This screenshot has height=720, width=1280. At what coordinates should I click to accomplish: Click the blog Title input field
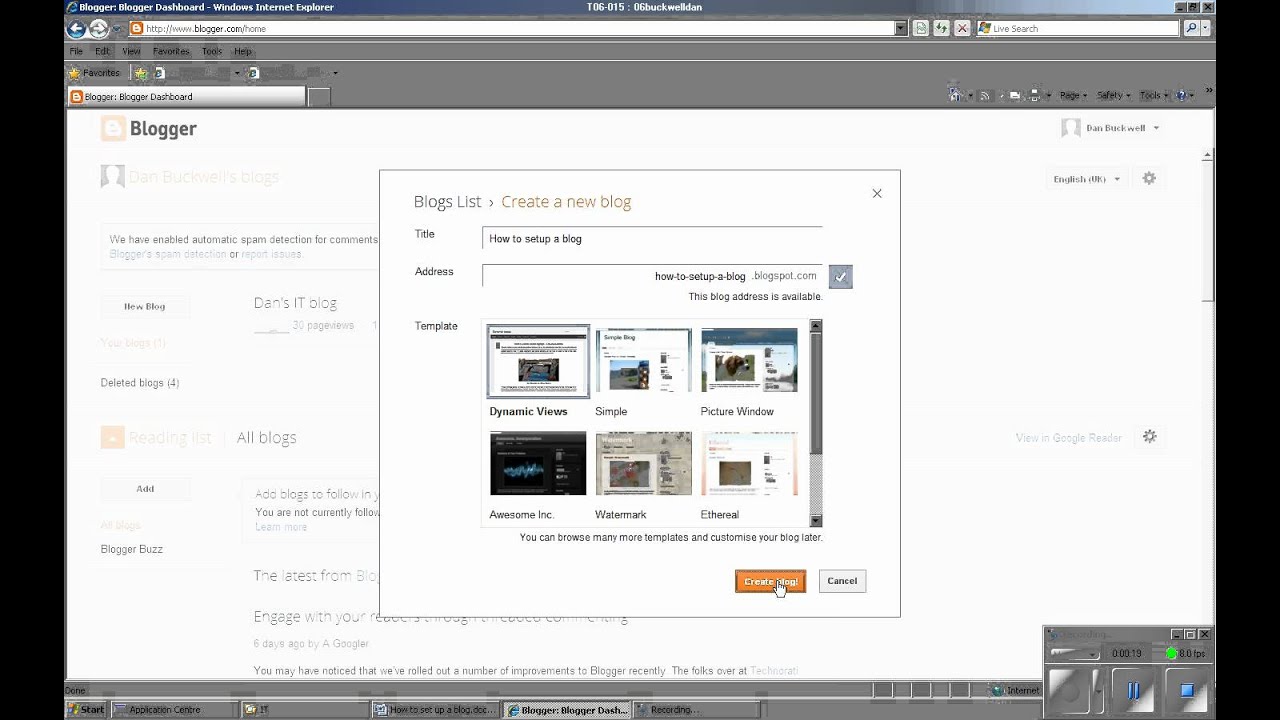(652, 238)
